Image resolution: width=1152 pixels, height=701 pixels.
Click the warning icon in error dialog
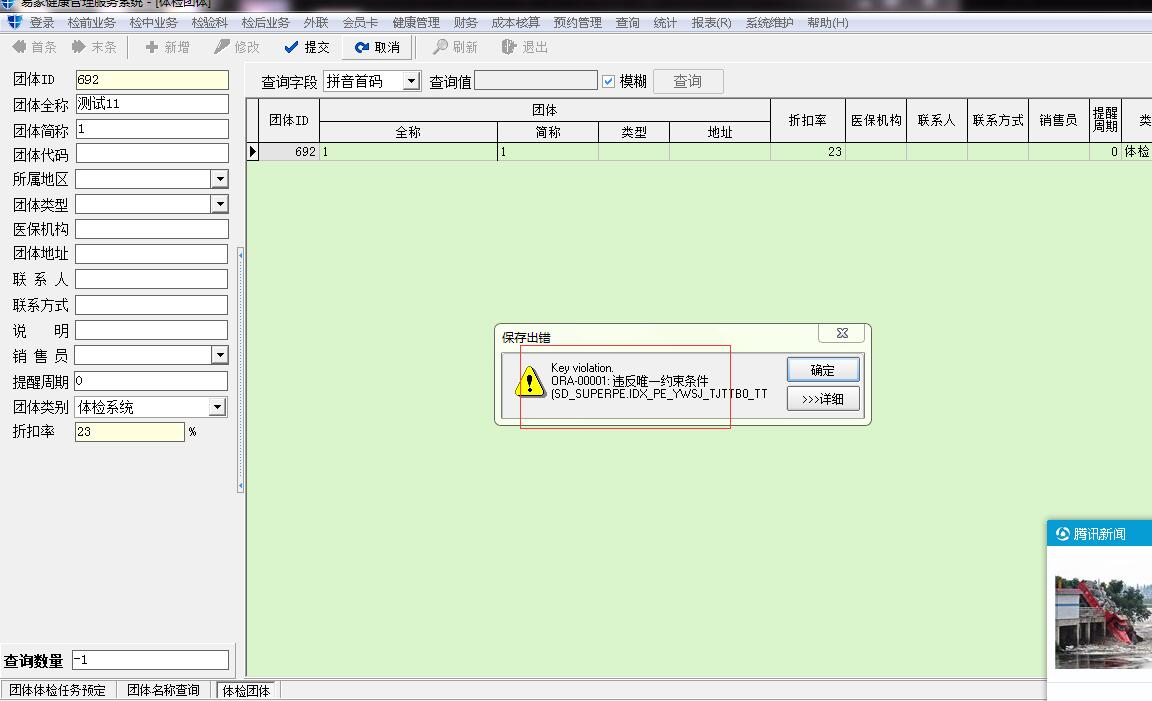click(x=530, y=381)
